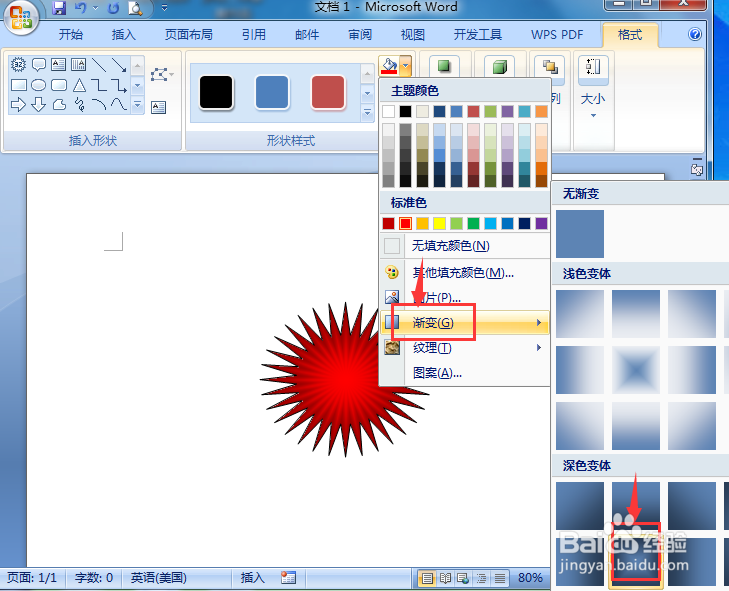Open the WPS PDF tab
Screen dimensions: 729x591
(557, 34)
